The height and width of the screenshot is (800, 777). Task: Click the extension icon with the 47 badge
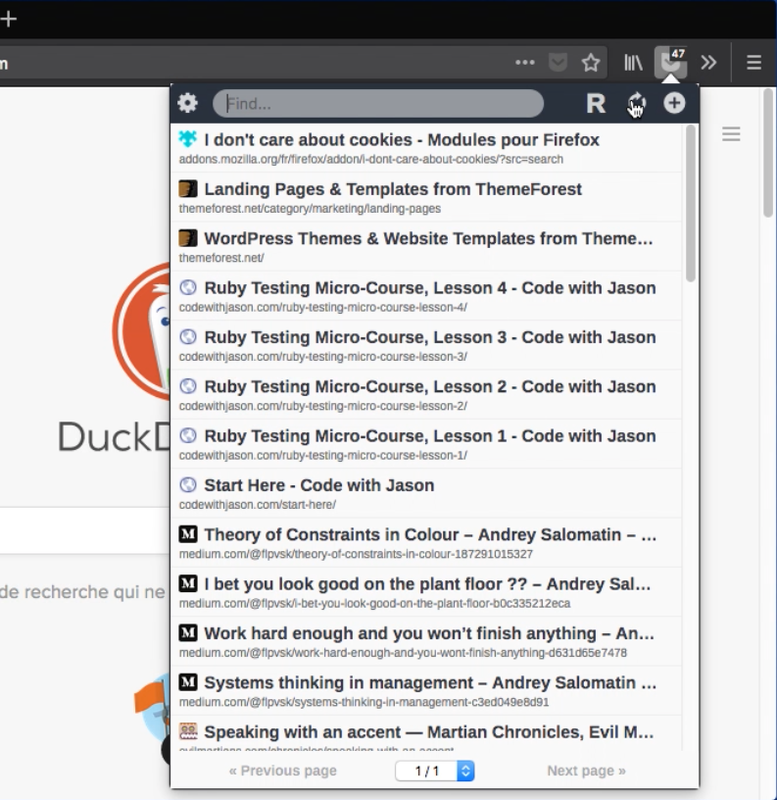(x=670, y=62)
